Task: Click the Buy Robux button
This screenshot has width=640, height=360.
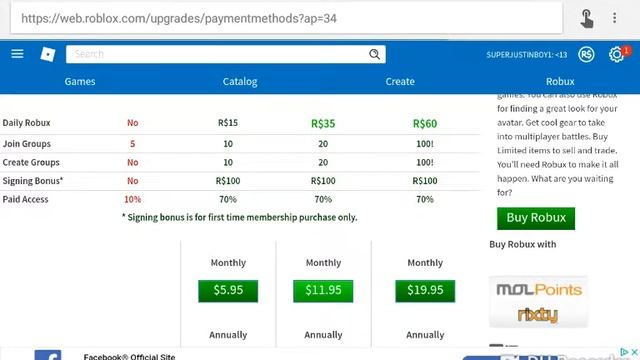Action: pos(536,218)
